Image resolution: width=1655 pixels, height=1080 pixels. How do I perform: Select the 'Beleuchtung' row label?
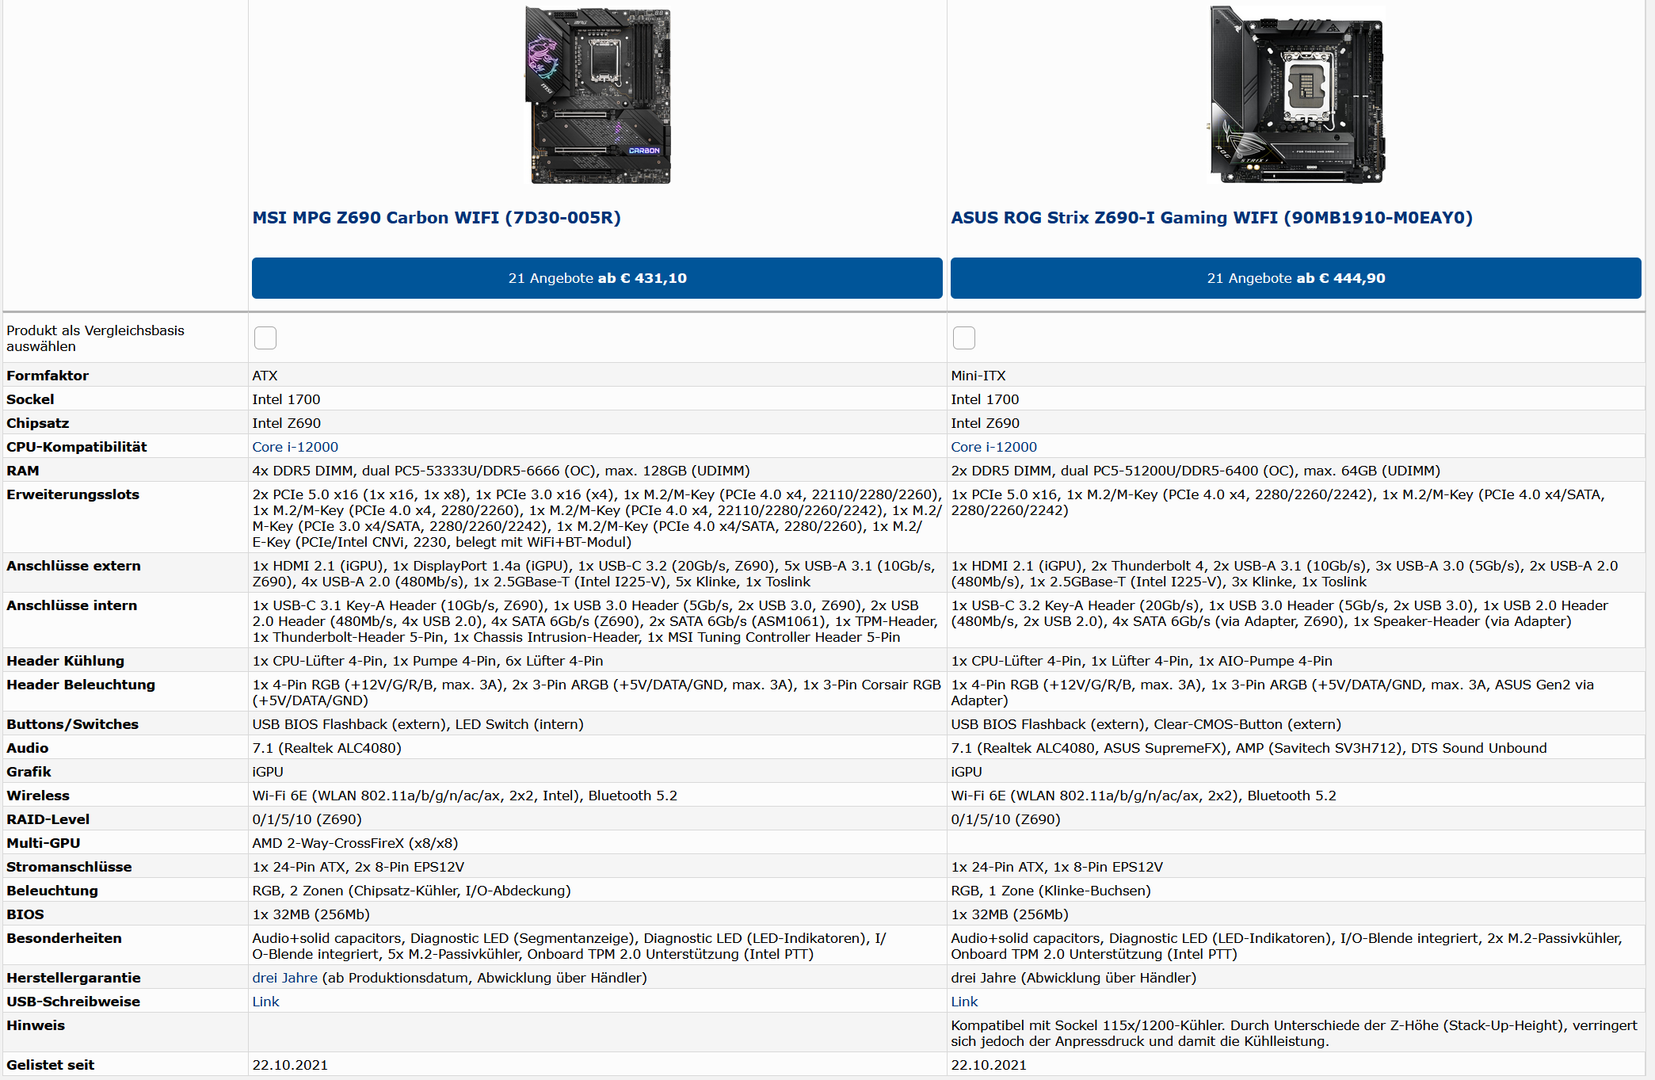53,891
